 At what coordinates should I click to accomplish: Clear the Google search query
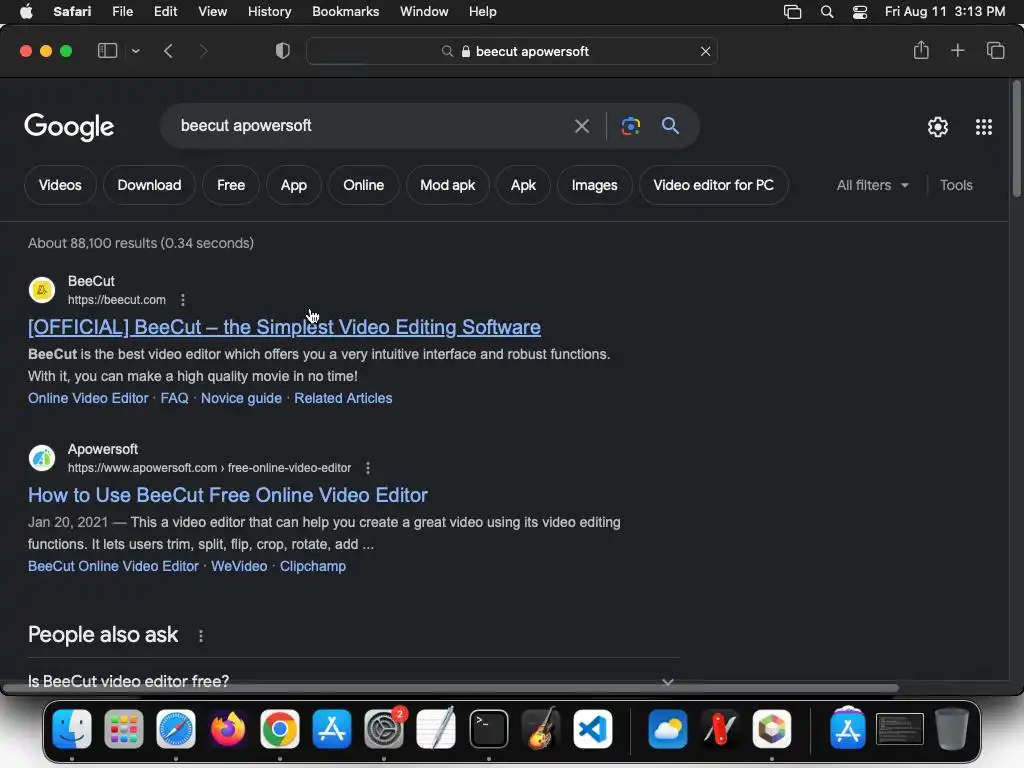click(581, 126)
